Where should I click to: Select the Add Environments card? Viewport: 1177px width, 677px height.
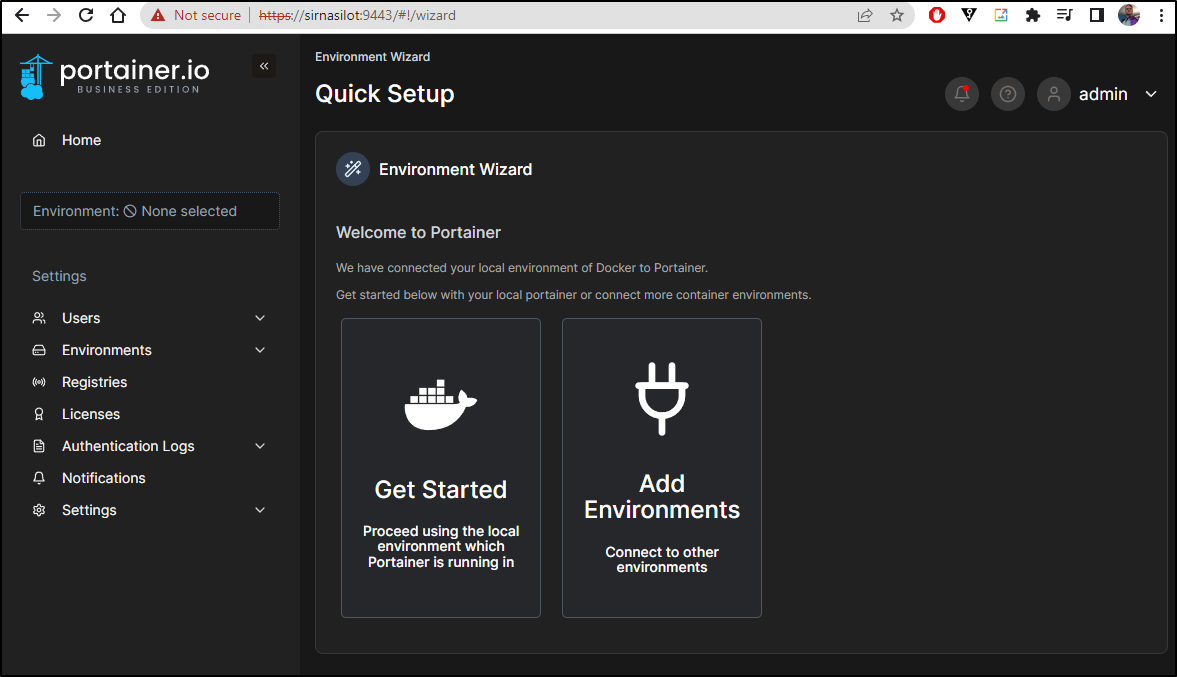click(662, 468)
